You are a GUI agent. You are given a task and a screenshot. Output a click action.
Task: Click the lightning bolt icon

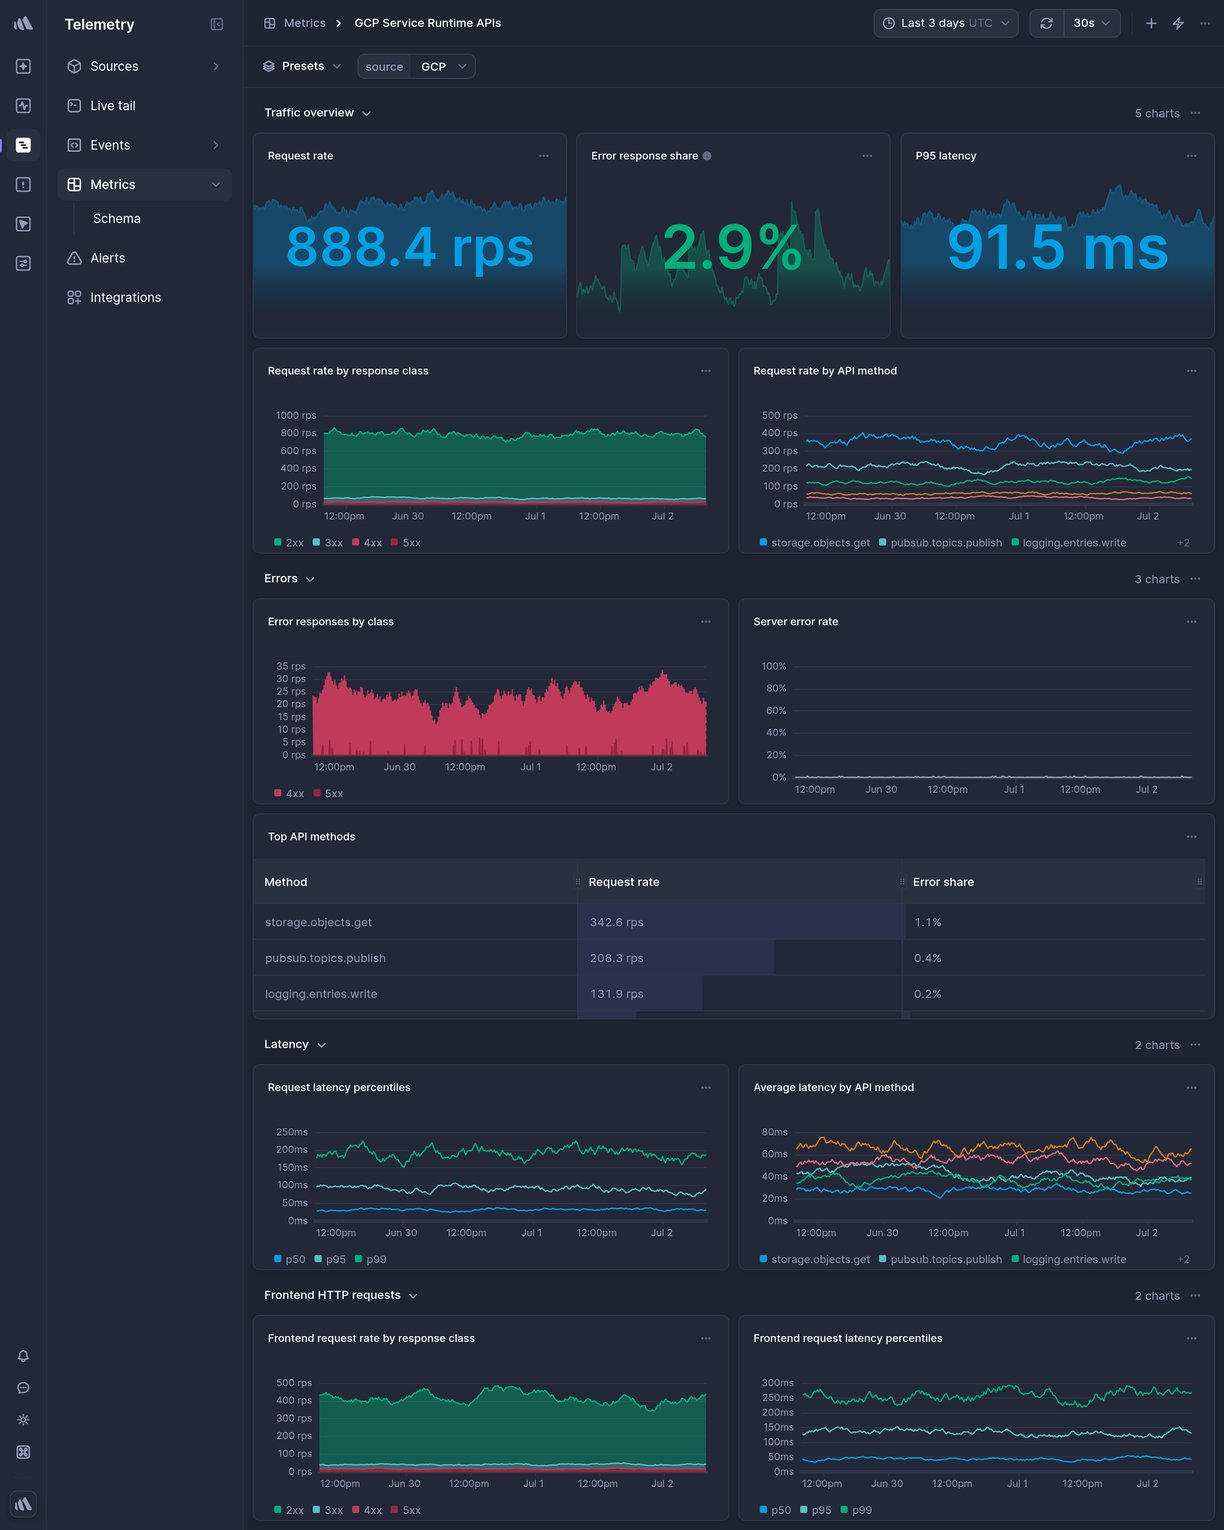pos(1178,23)
